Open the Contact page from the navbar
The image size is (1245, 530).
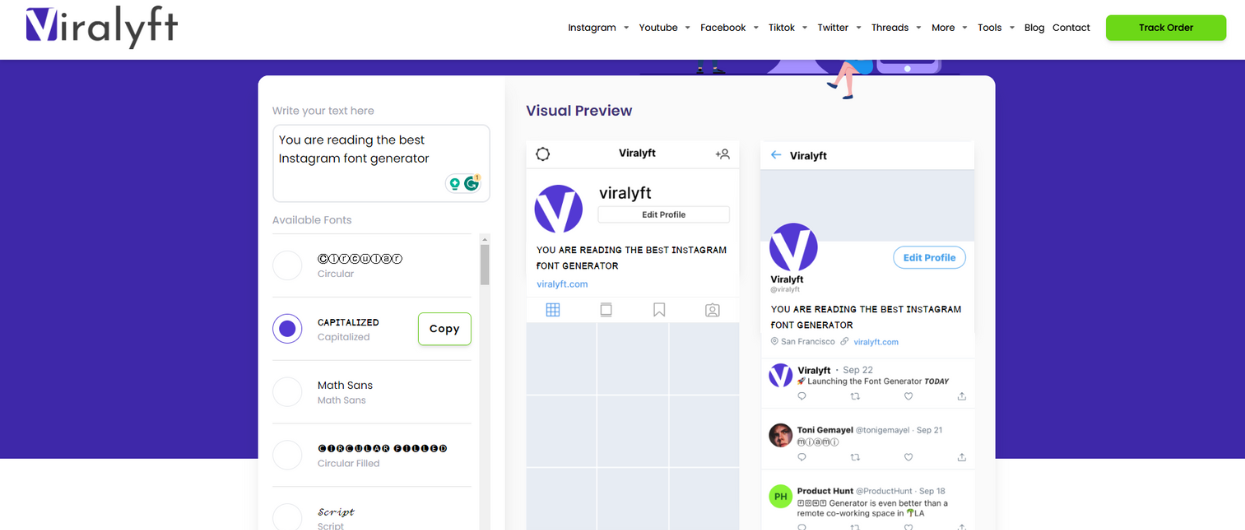(x=1071, y=28)
